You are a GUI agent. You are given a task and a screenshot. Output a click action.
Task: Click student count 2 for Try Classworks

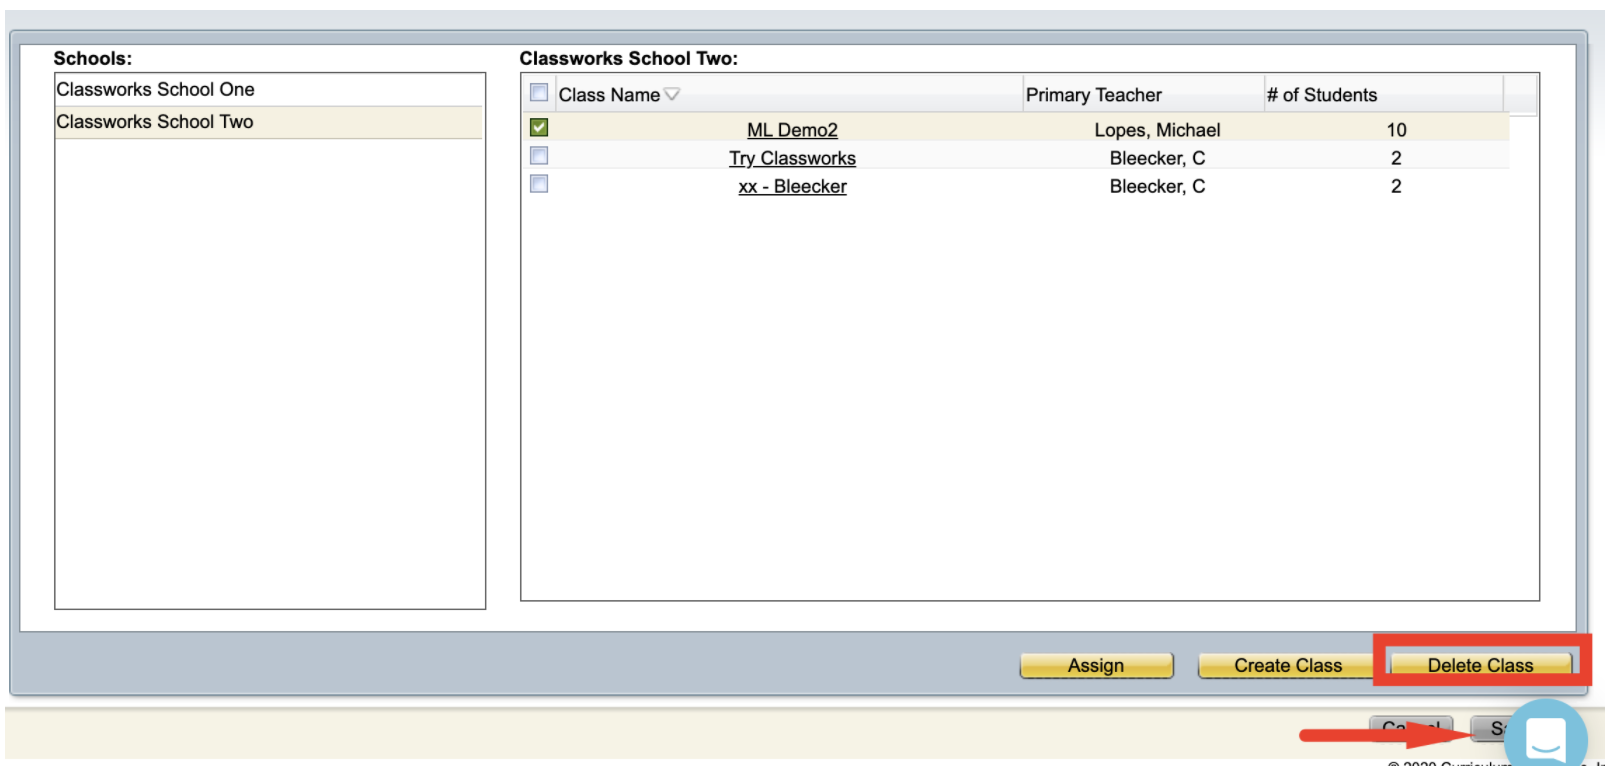click(x=1396, y=158)
